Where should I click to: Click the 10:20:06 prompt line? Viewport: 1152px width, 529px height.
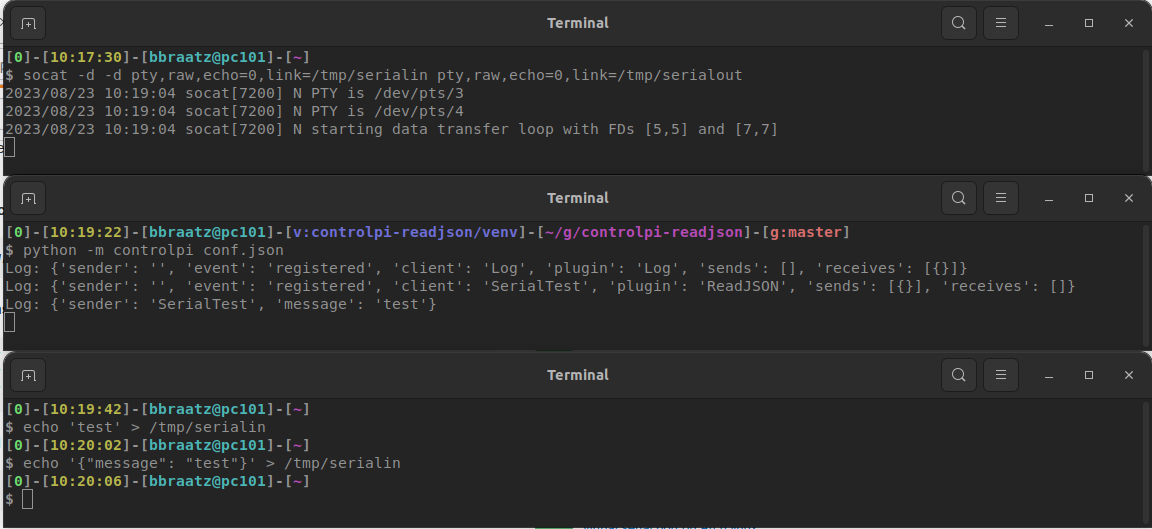click(157, 481)
